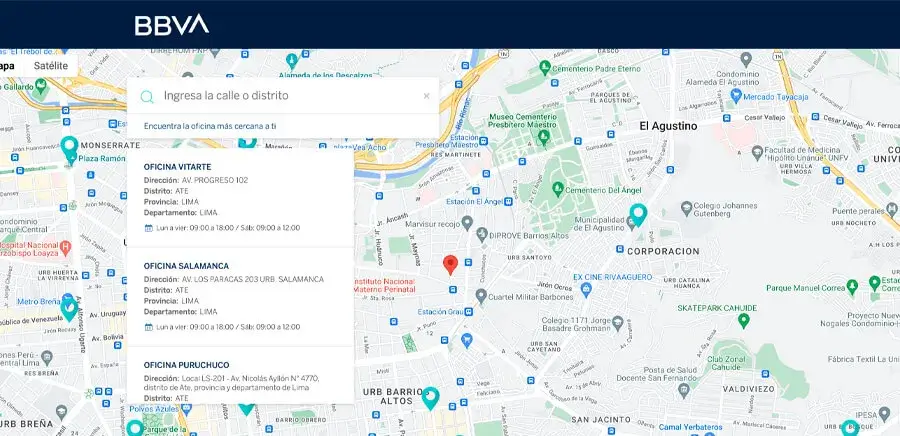The width and height of the screenshot is (900, 436).
Task: Click 'Encuentra la oficina más cercana a ti' link
Action: (x=210, y=126)
